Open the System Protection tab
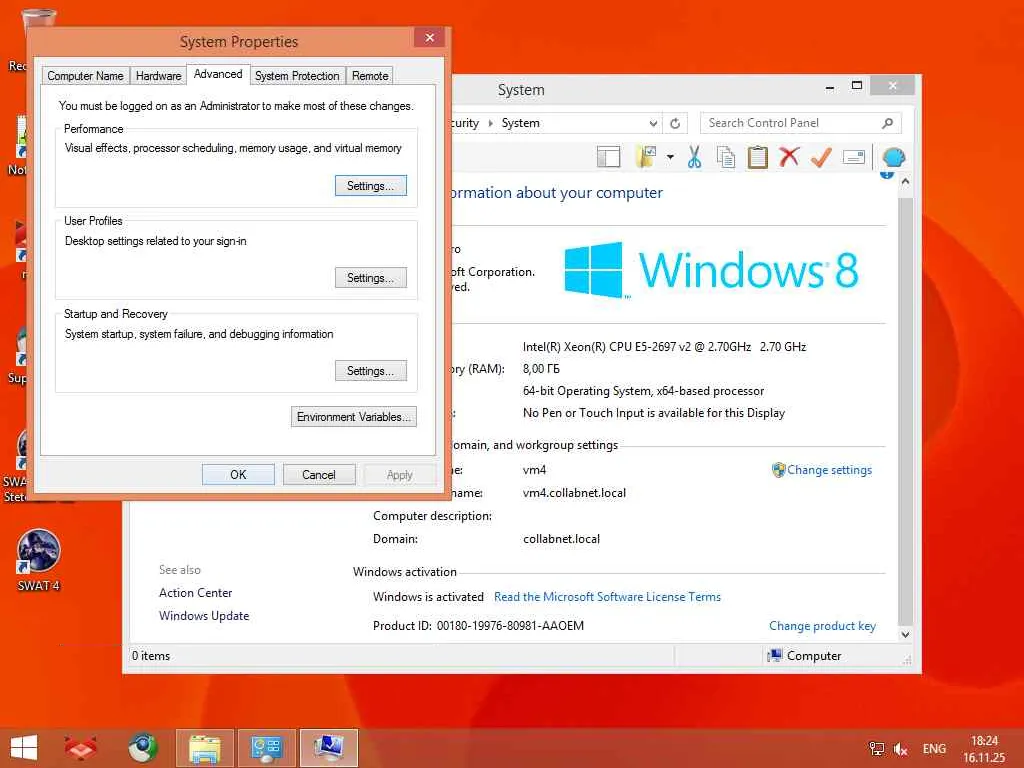This screenshot has width=1024, height=768. [297, 76]
